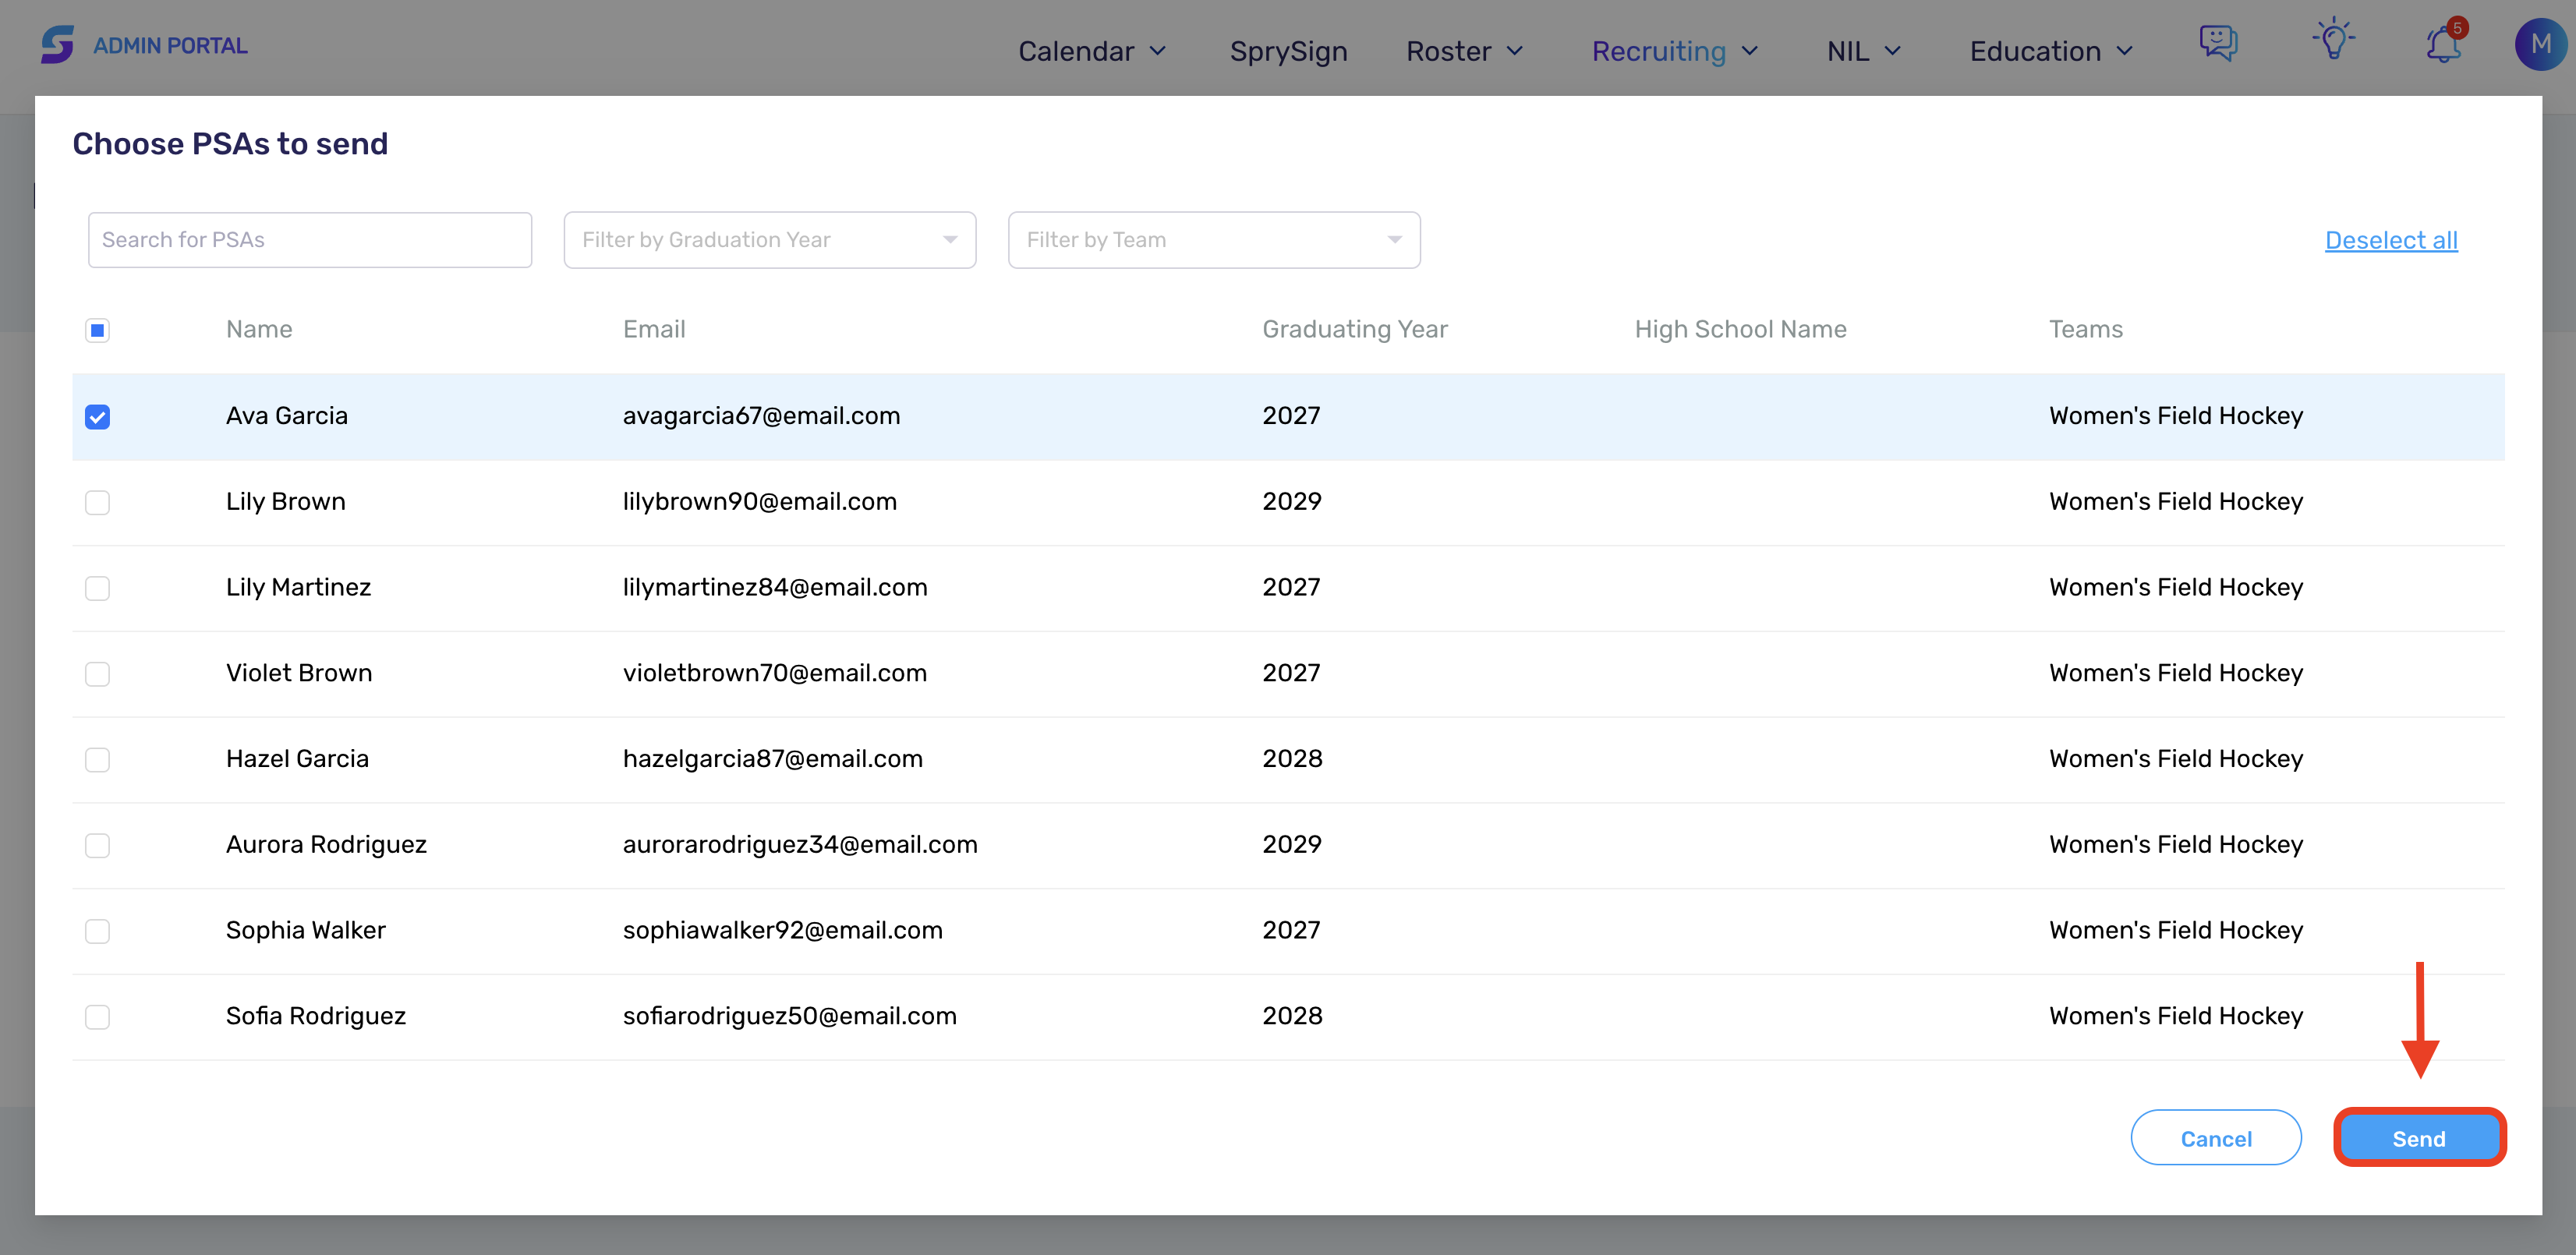Toggle the select-all header checkbox
Viewport: 2576px width, 1255px height.
pos(97,331)
